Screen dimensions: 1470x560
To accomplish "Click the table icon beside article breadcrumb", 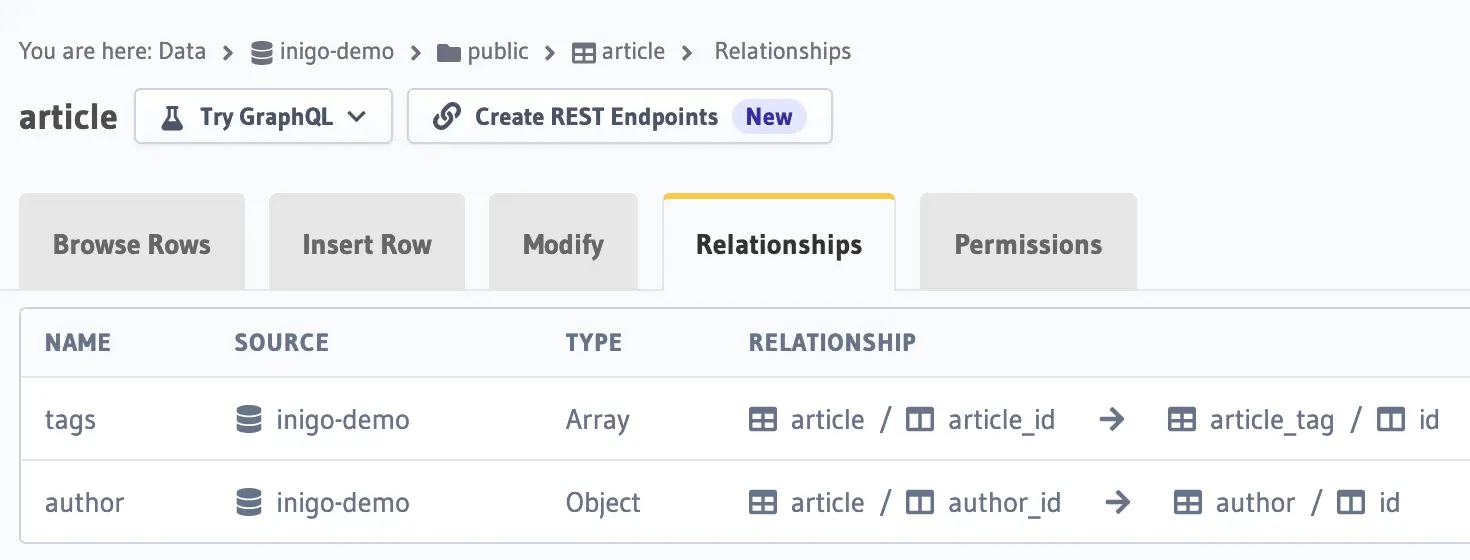I will tap(583, 52).
